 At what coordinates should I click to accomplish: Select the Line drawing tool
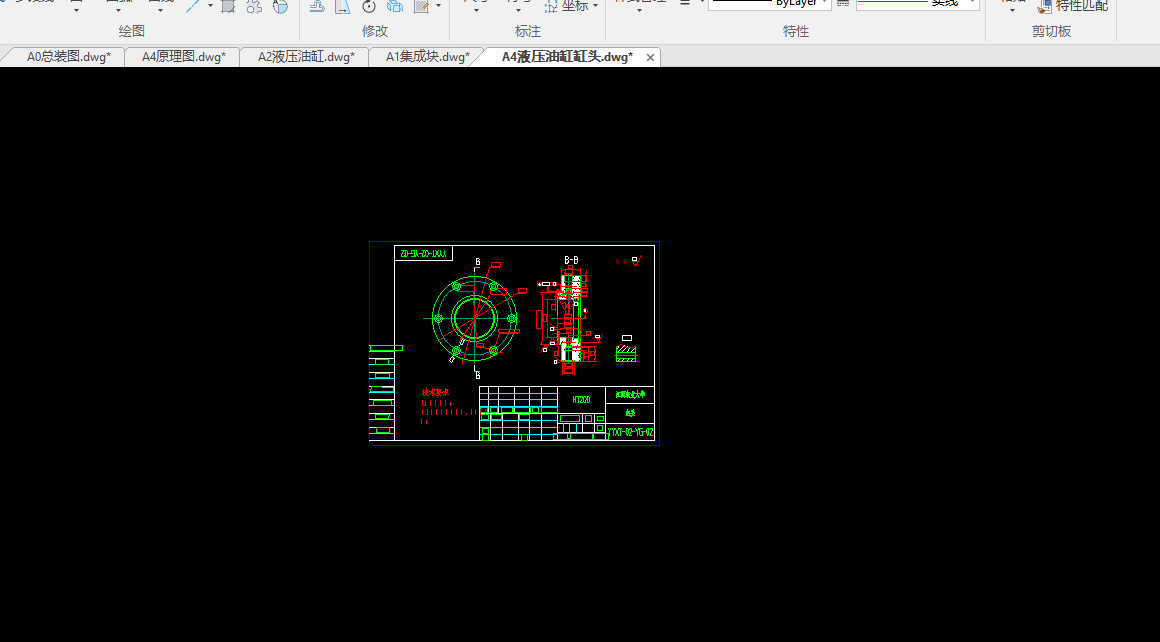click(193, 6)
